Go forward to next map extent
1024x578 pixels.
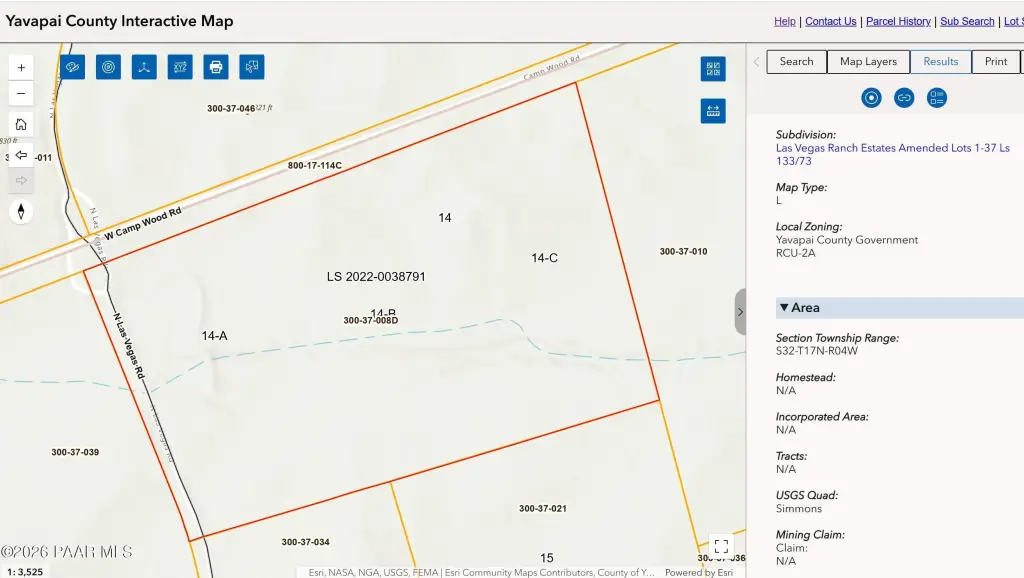(x=21, y=180)
